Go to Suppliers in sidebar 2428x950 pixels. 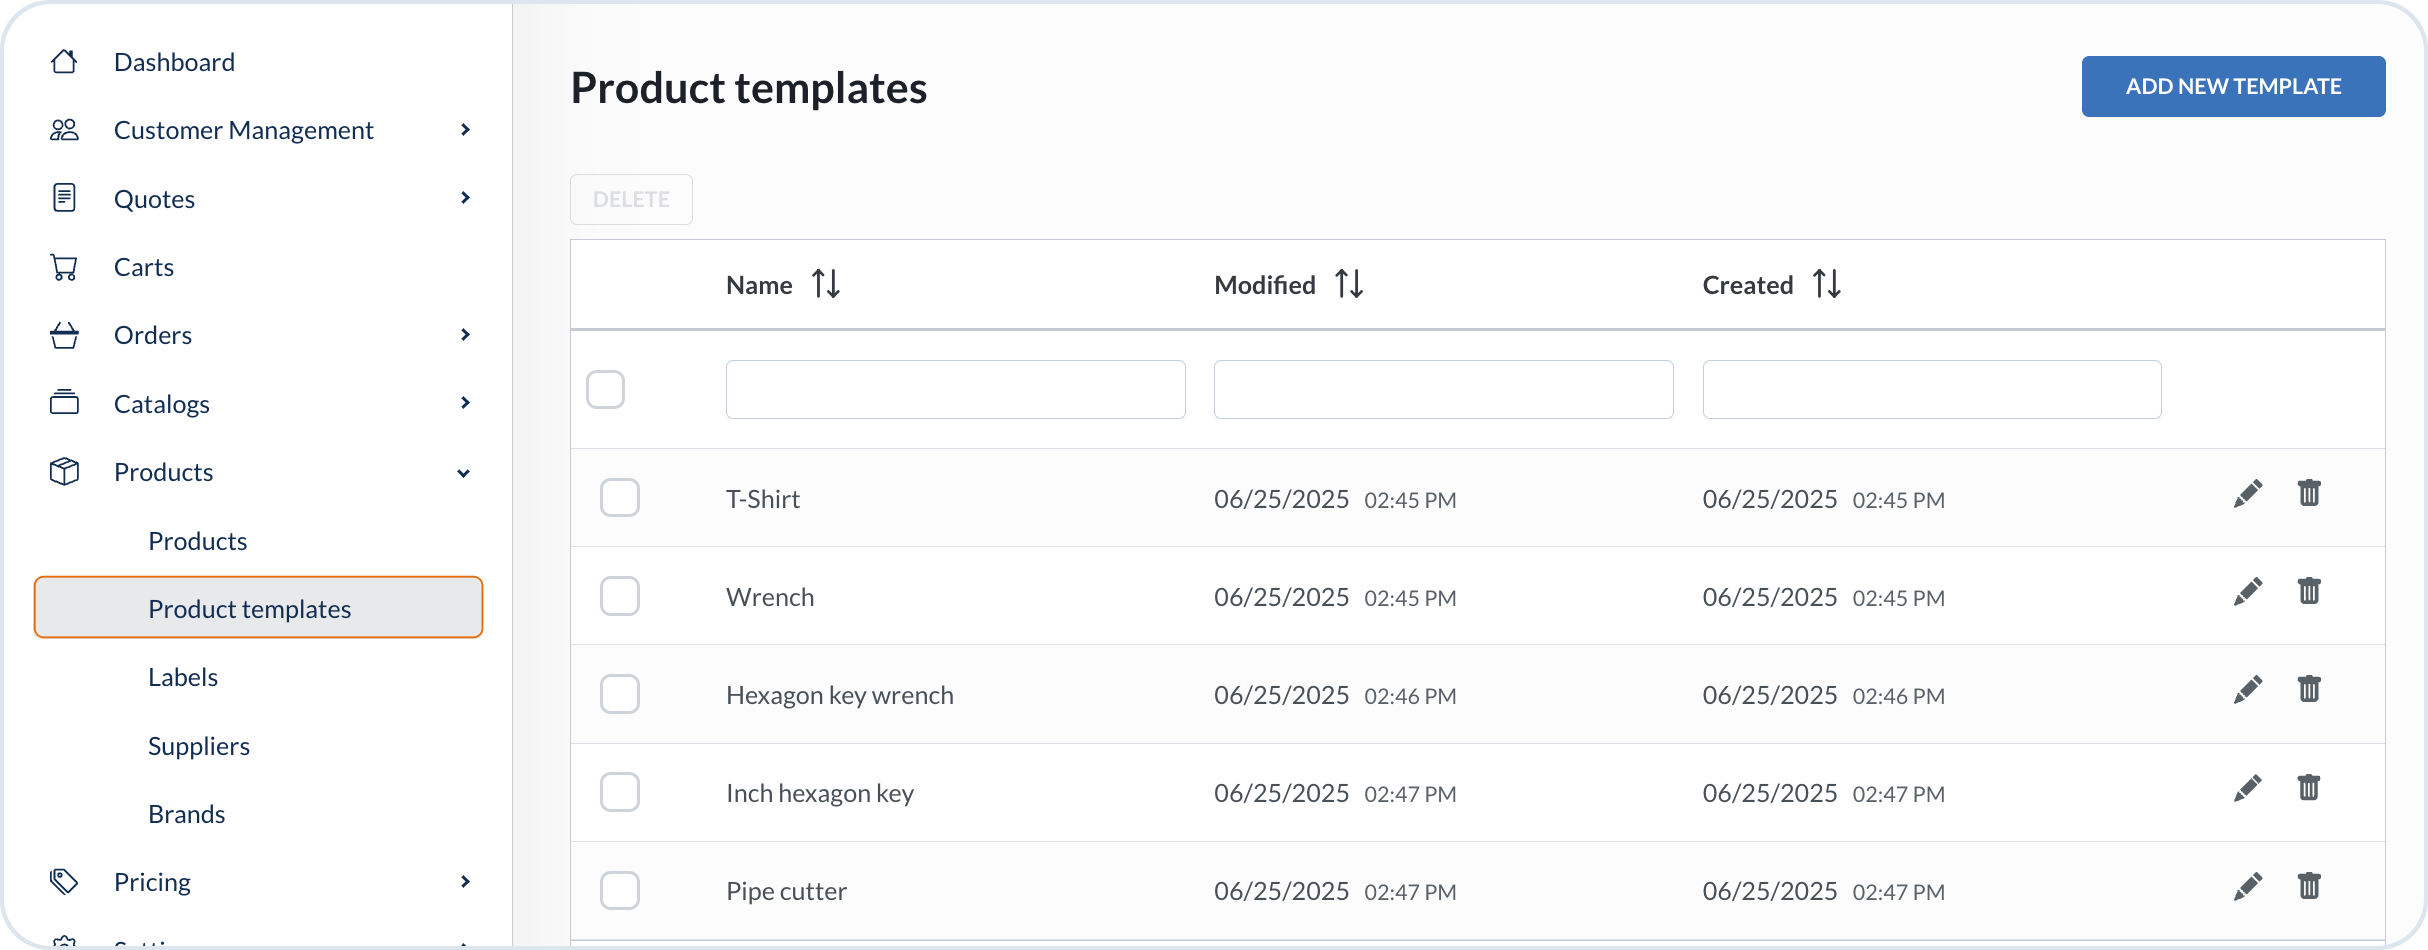pos(199,746)
